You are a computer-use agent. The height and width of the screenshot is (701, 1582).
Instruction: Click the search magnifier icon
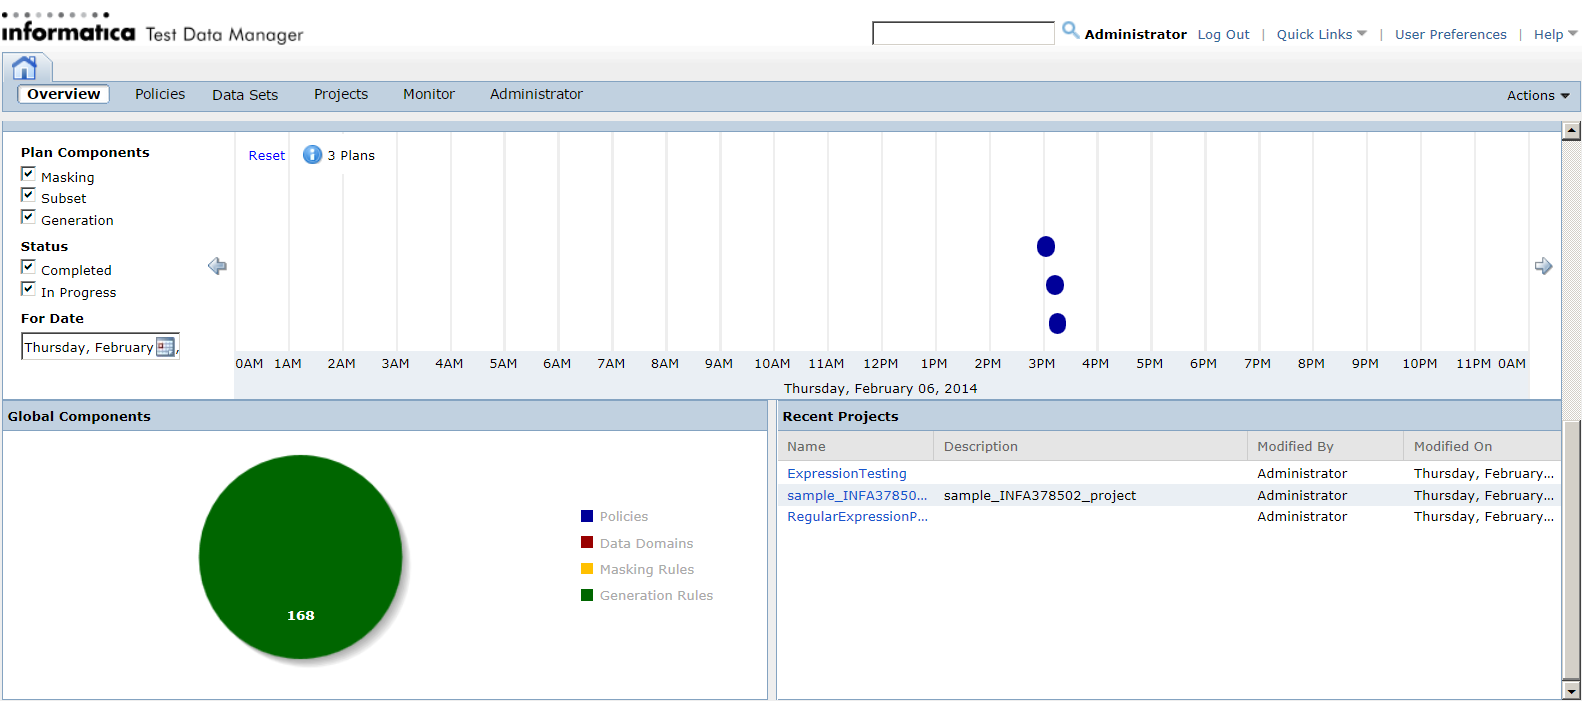coord(1070,31)
